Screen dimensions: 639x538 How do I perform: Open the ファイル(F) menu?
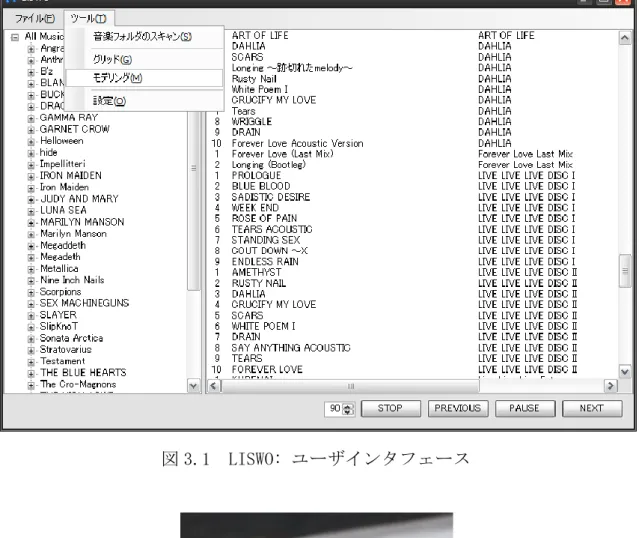click(34, 18)
